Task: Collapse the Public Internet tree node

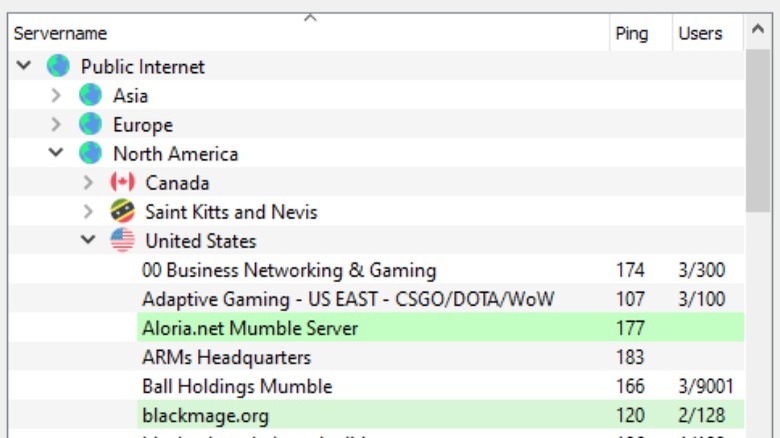Action: (24, 65)
